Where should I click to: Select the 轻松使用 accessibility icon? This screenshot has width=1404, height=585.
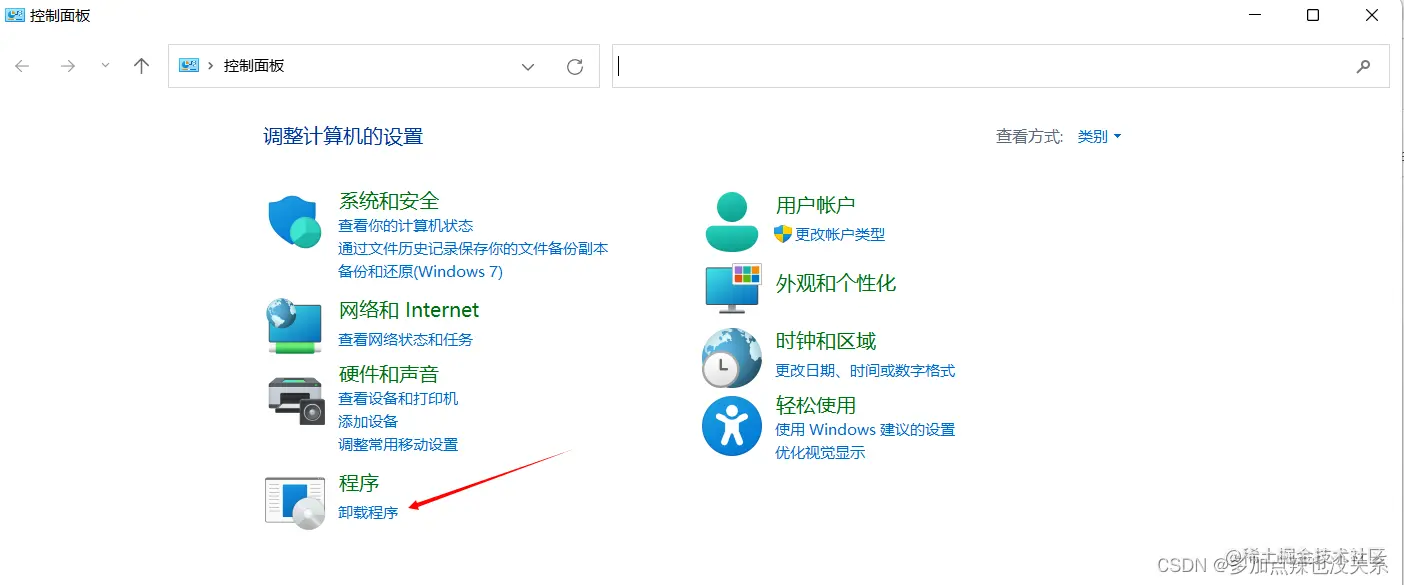(x=731, y=427)
